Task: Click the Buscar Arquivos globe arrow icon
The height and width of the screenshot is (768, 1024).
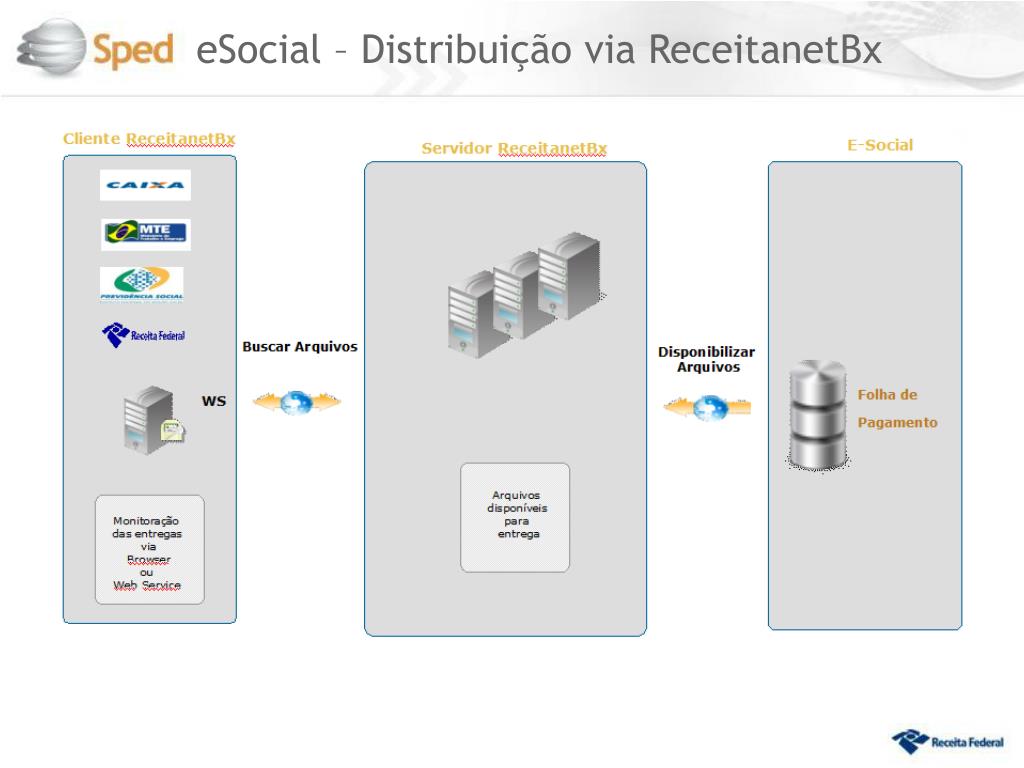Action: (297, 402)
